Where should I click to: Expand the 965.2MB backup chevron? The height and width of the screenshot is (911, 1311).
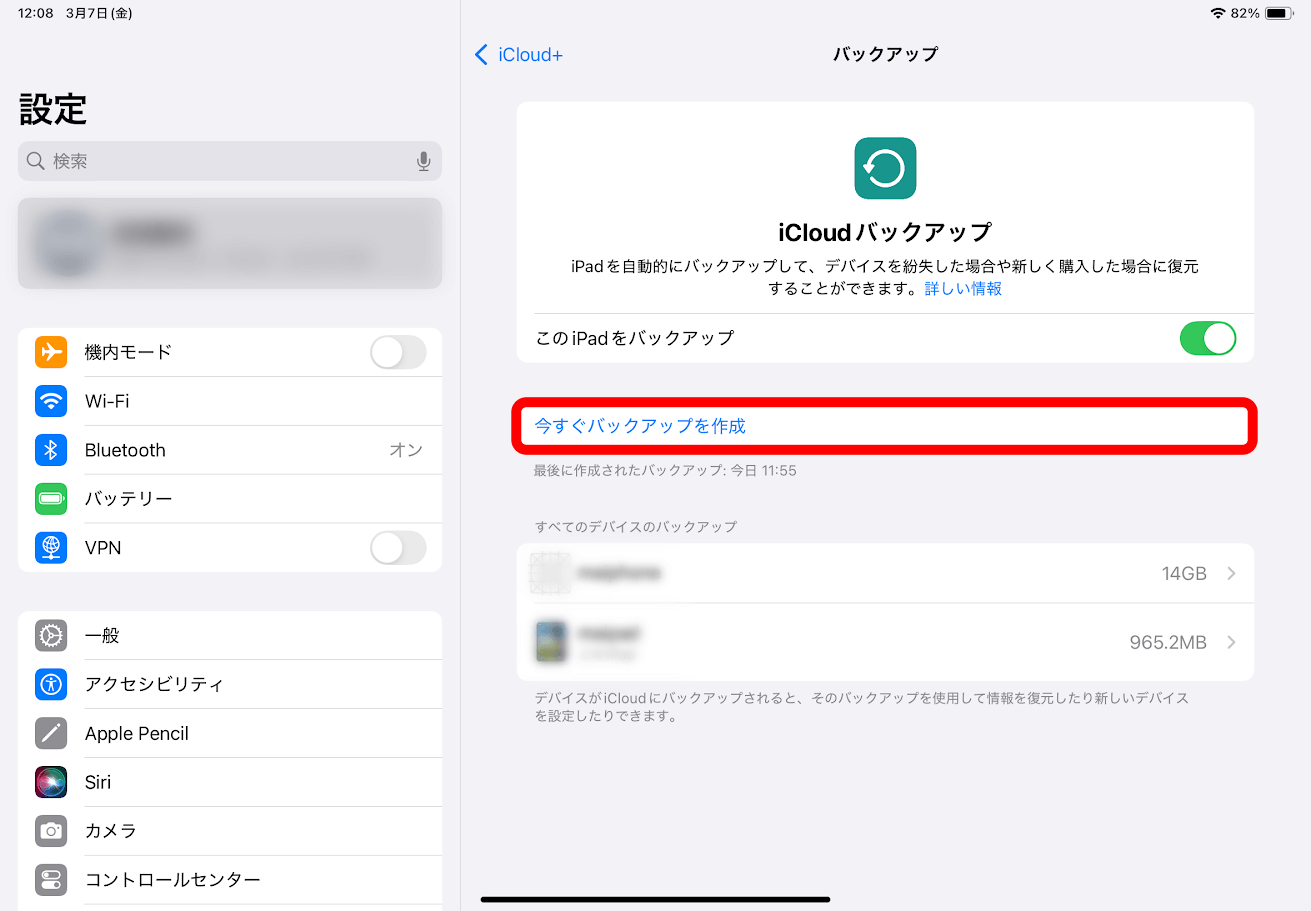(1232, 642)
